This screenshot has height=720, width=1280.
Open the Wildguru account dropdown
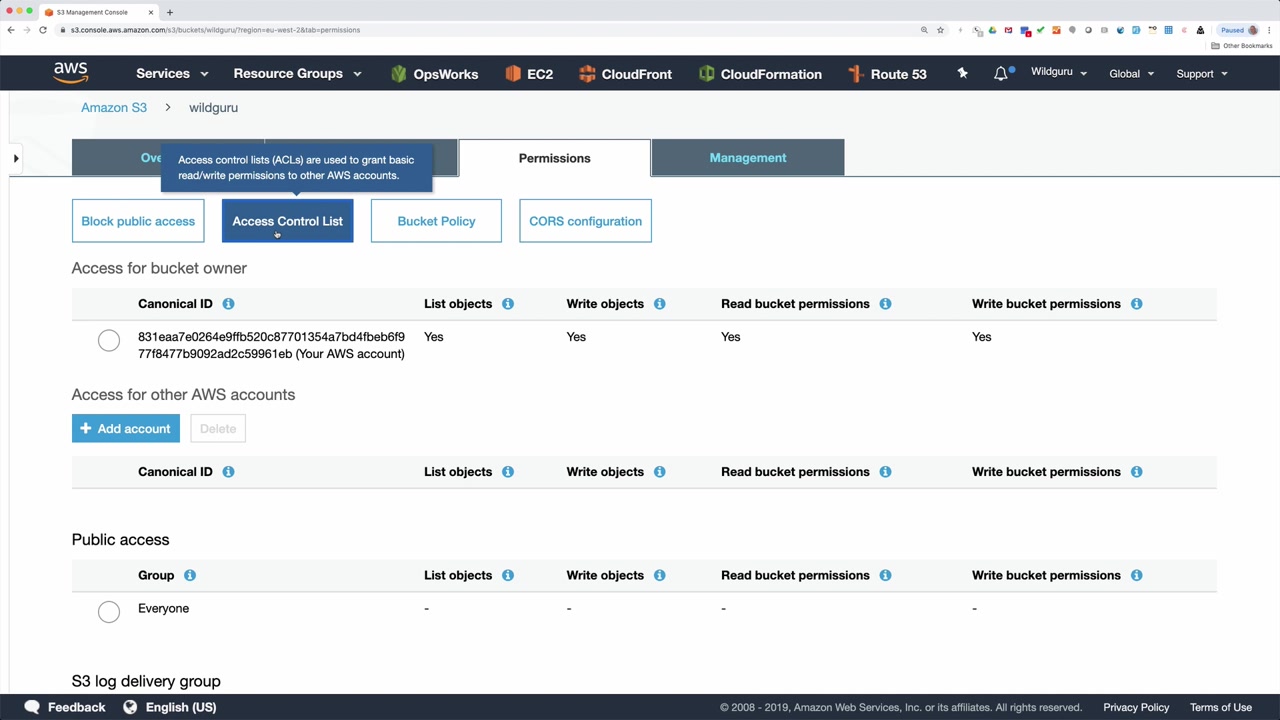[1058, 73]
